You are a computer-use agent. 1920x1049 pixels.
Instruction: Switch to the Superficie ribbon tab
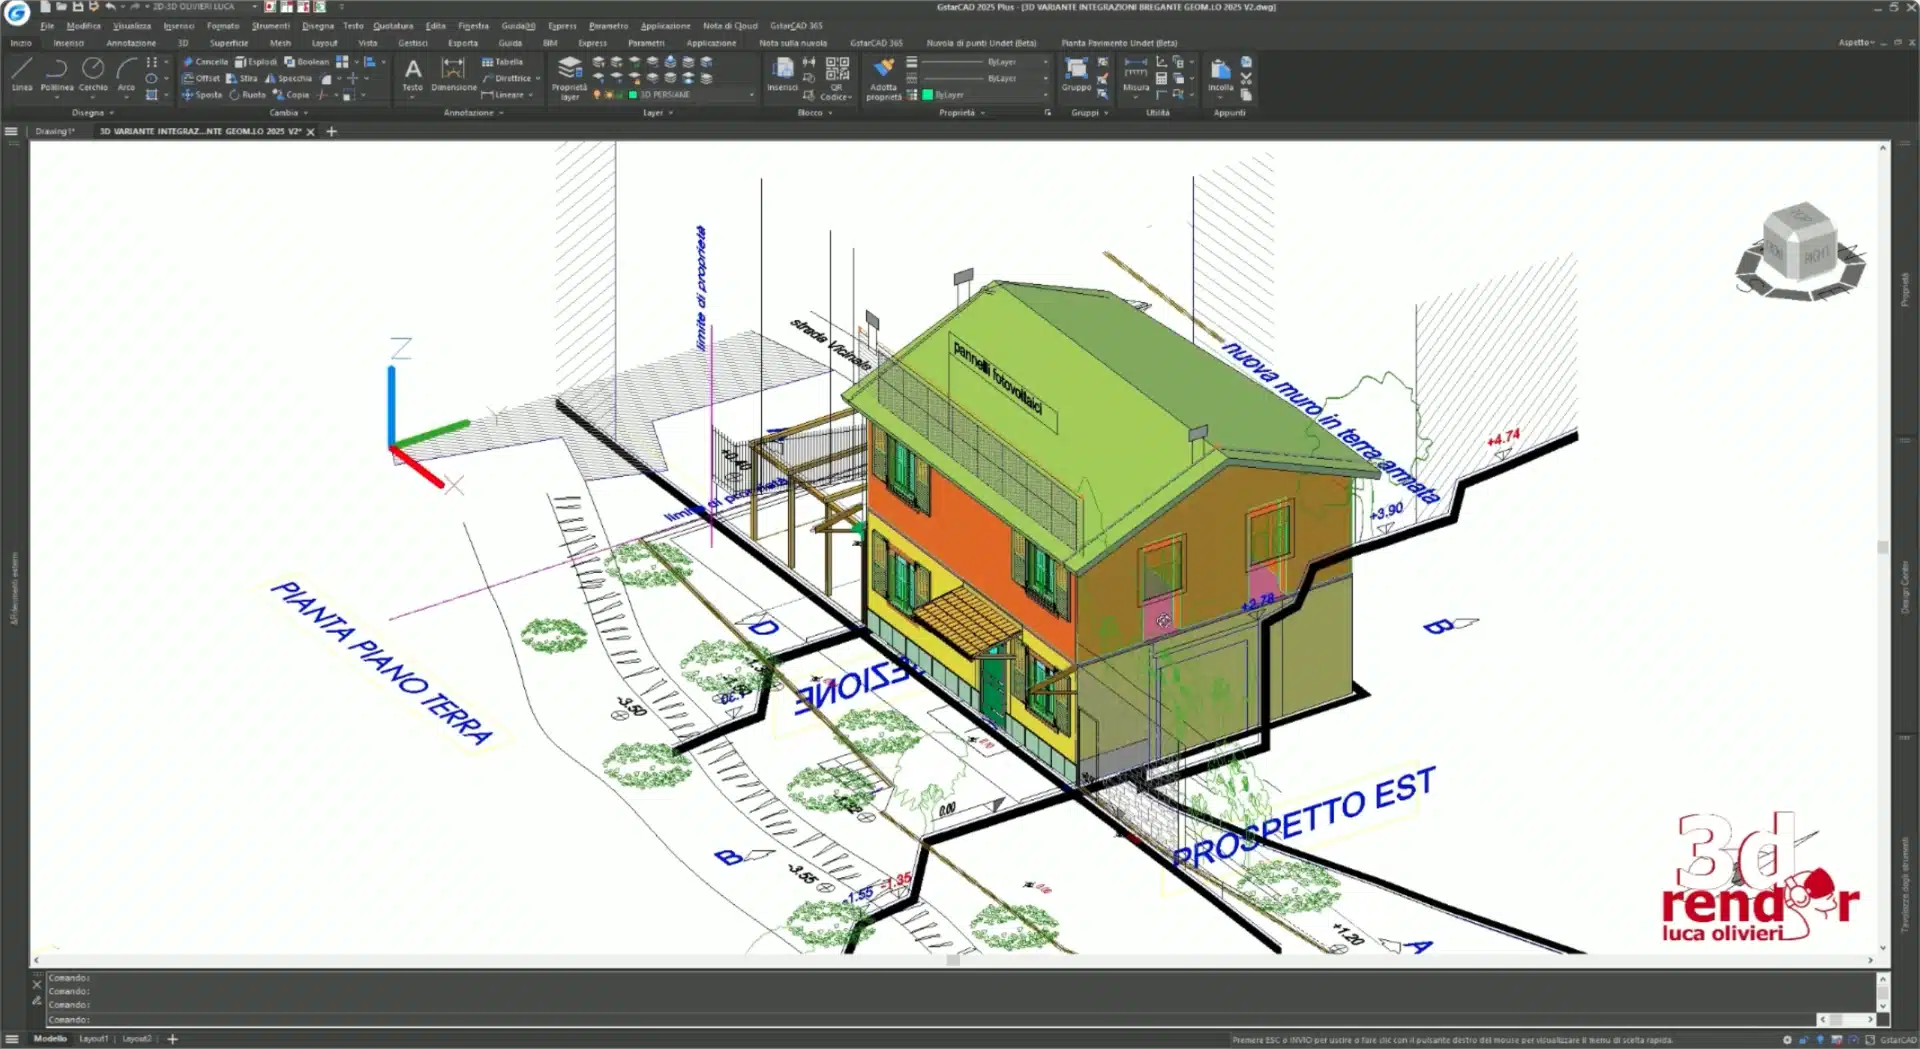coord(229,43)
